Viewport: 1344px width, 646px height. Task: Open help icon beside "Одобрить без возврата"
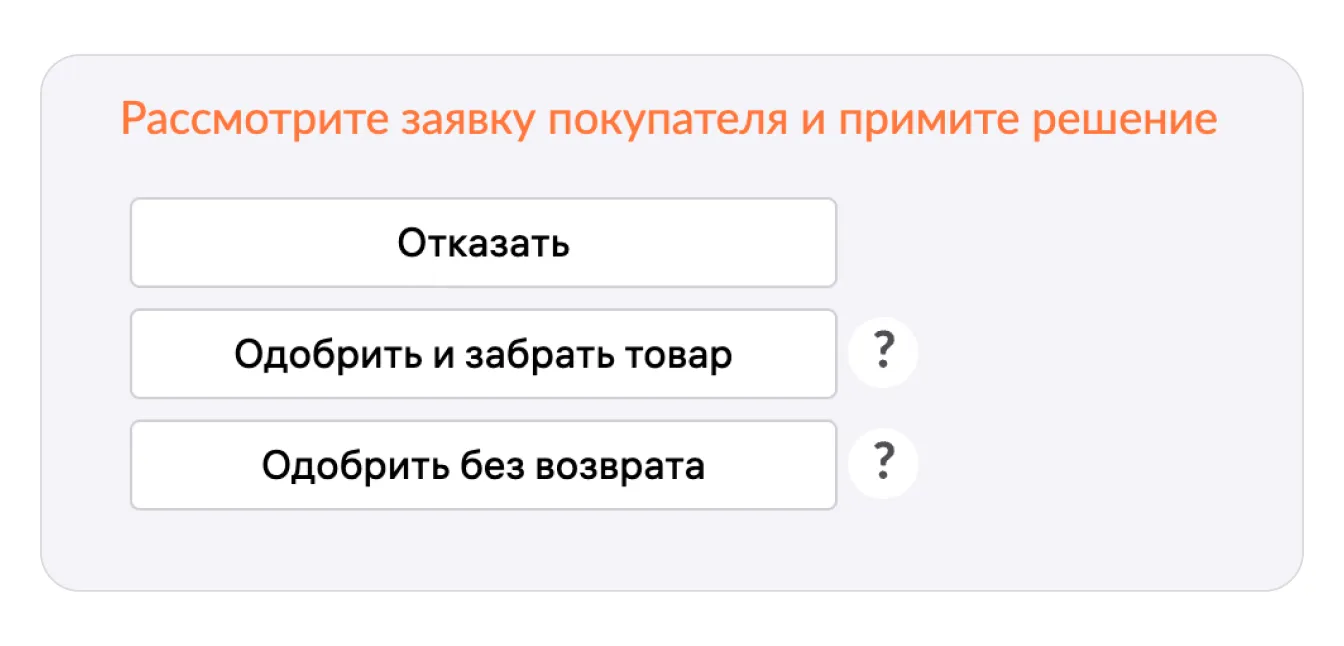[882, 464]
